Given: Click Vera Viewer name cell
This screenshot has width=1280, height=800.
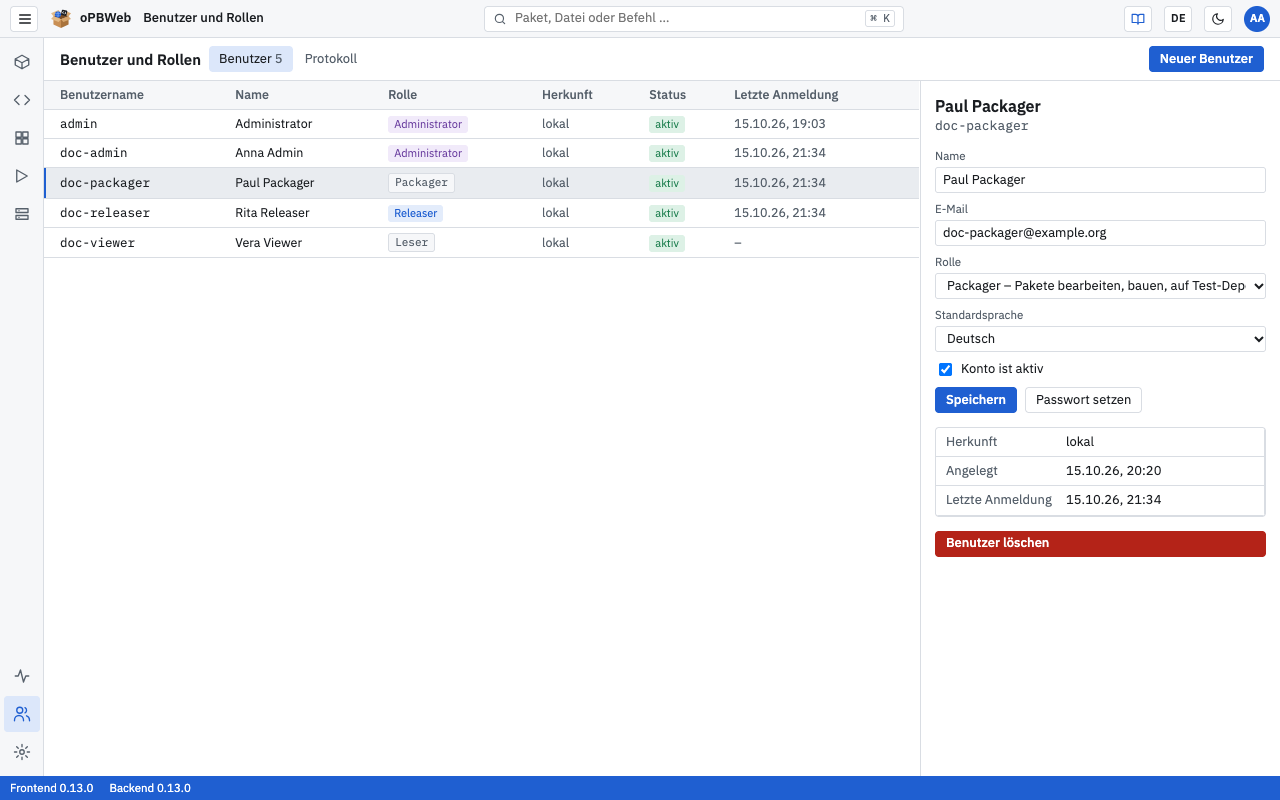Looking at the screenshot, I should tap(268, 243).
